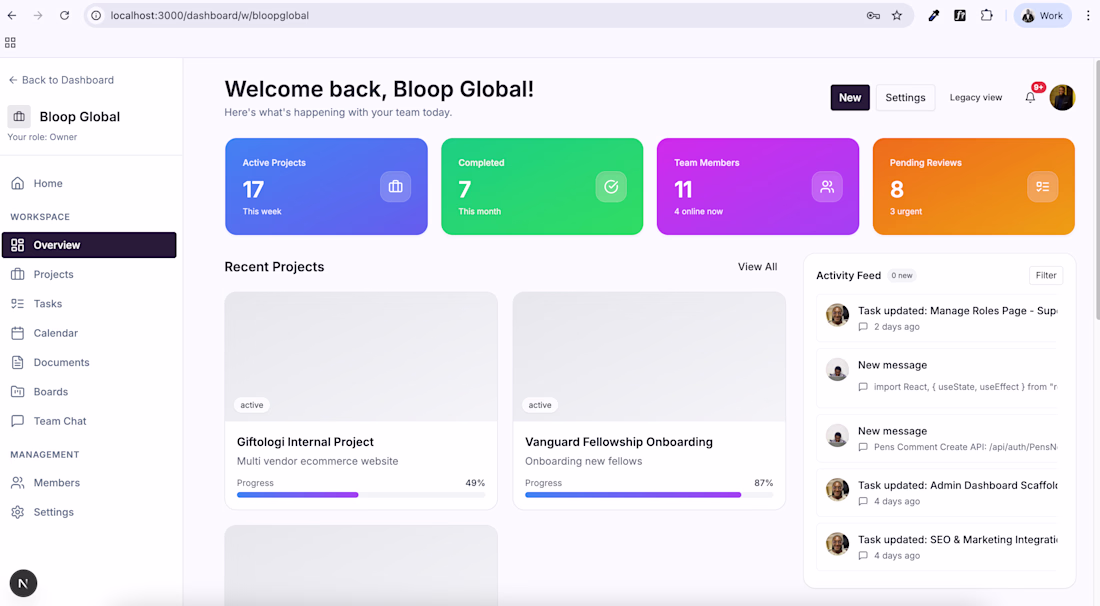This screenshot has width=1100, height=606.
Task: Click the New button
Action: 850,97
